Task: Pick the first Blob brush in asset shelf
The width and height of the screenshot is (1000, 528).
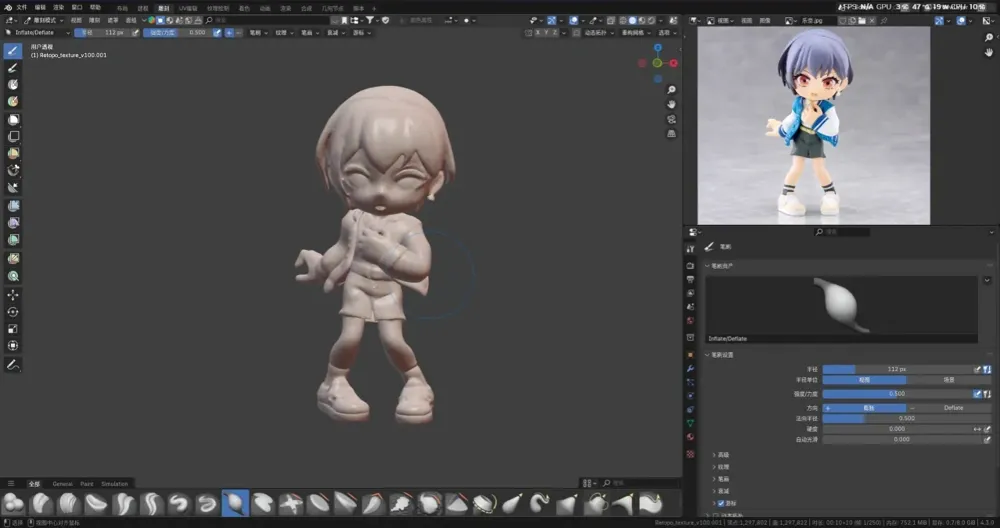Action: coord(14,503)
